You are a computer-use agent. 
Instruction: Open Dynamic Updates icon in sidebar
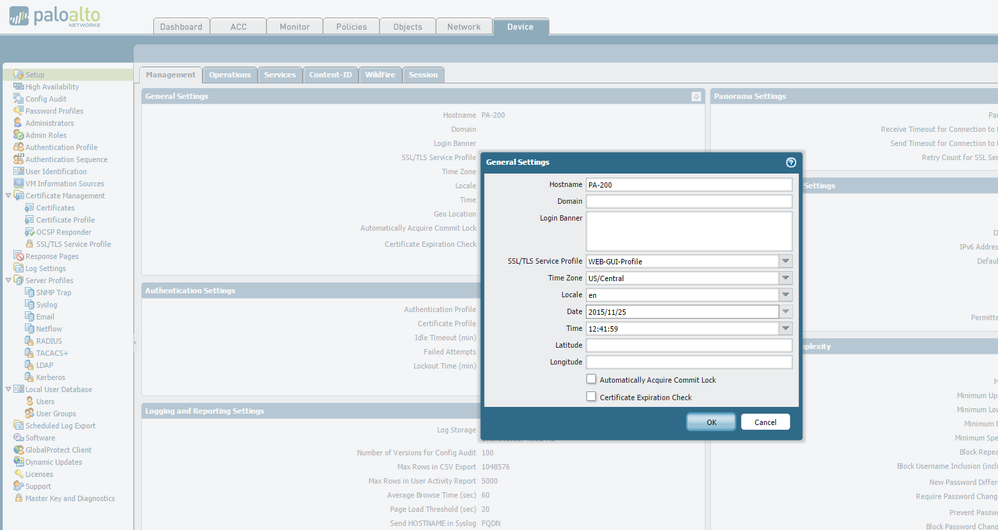click(18, 462)
